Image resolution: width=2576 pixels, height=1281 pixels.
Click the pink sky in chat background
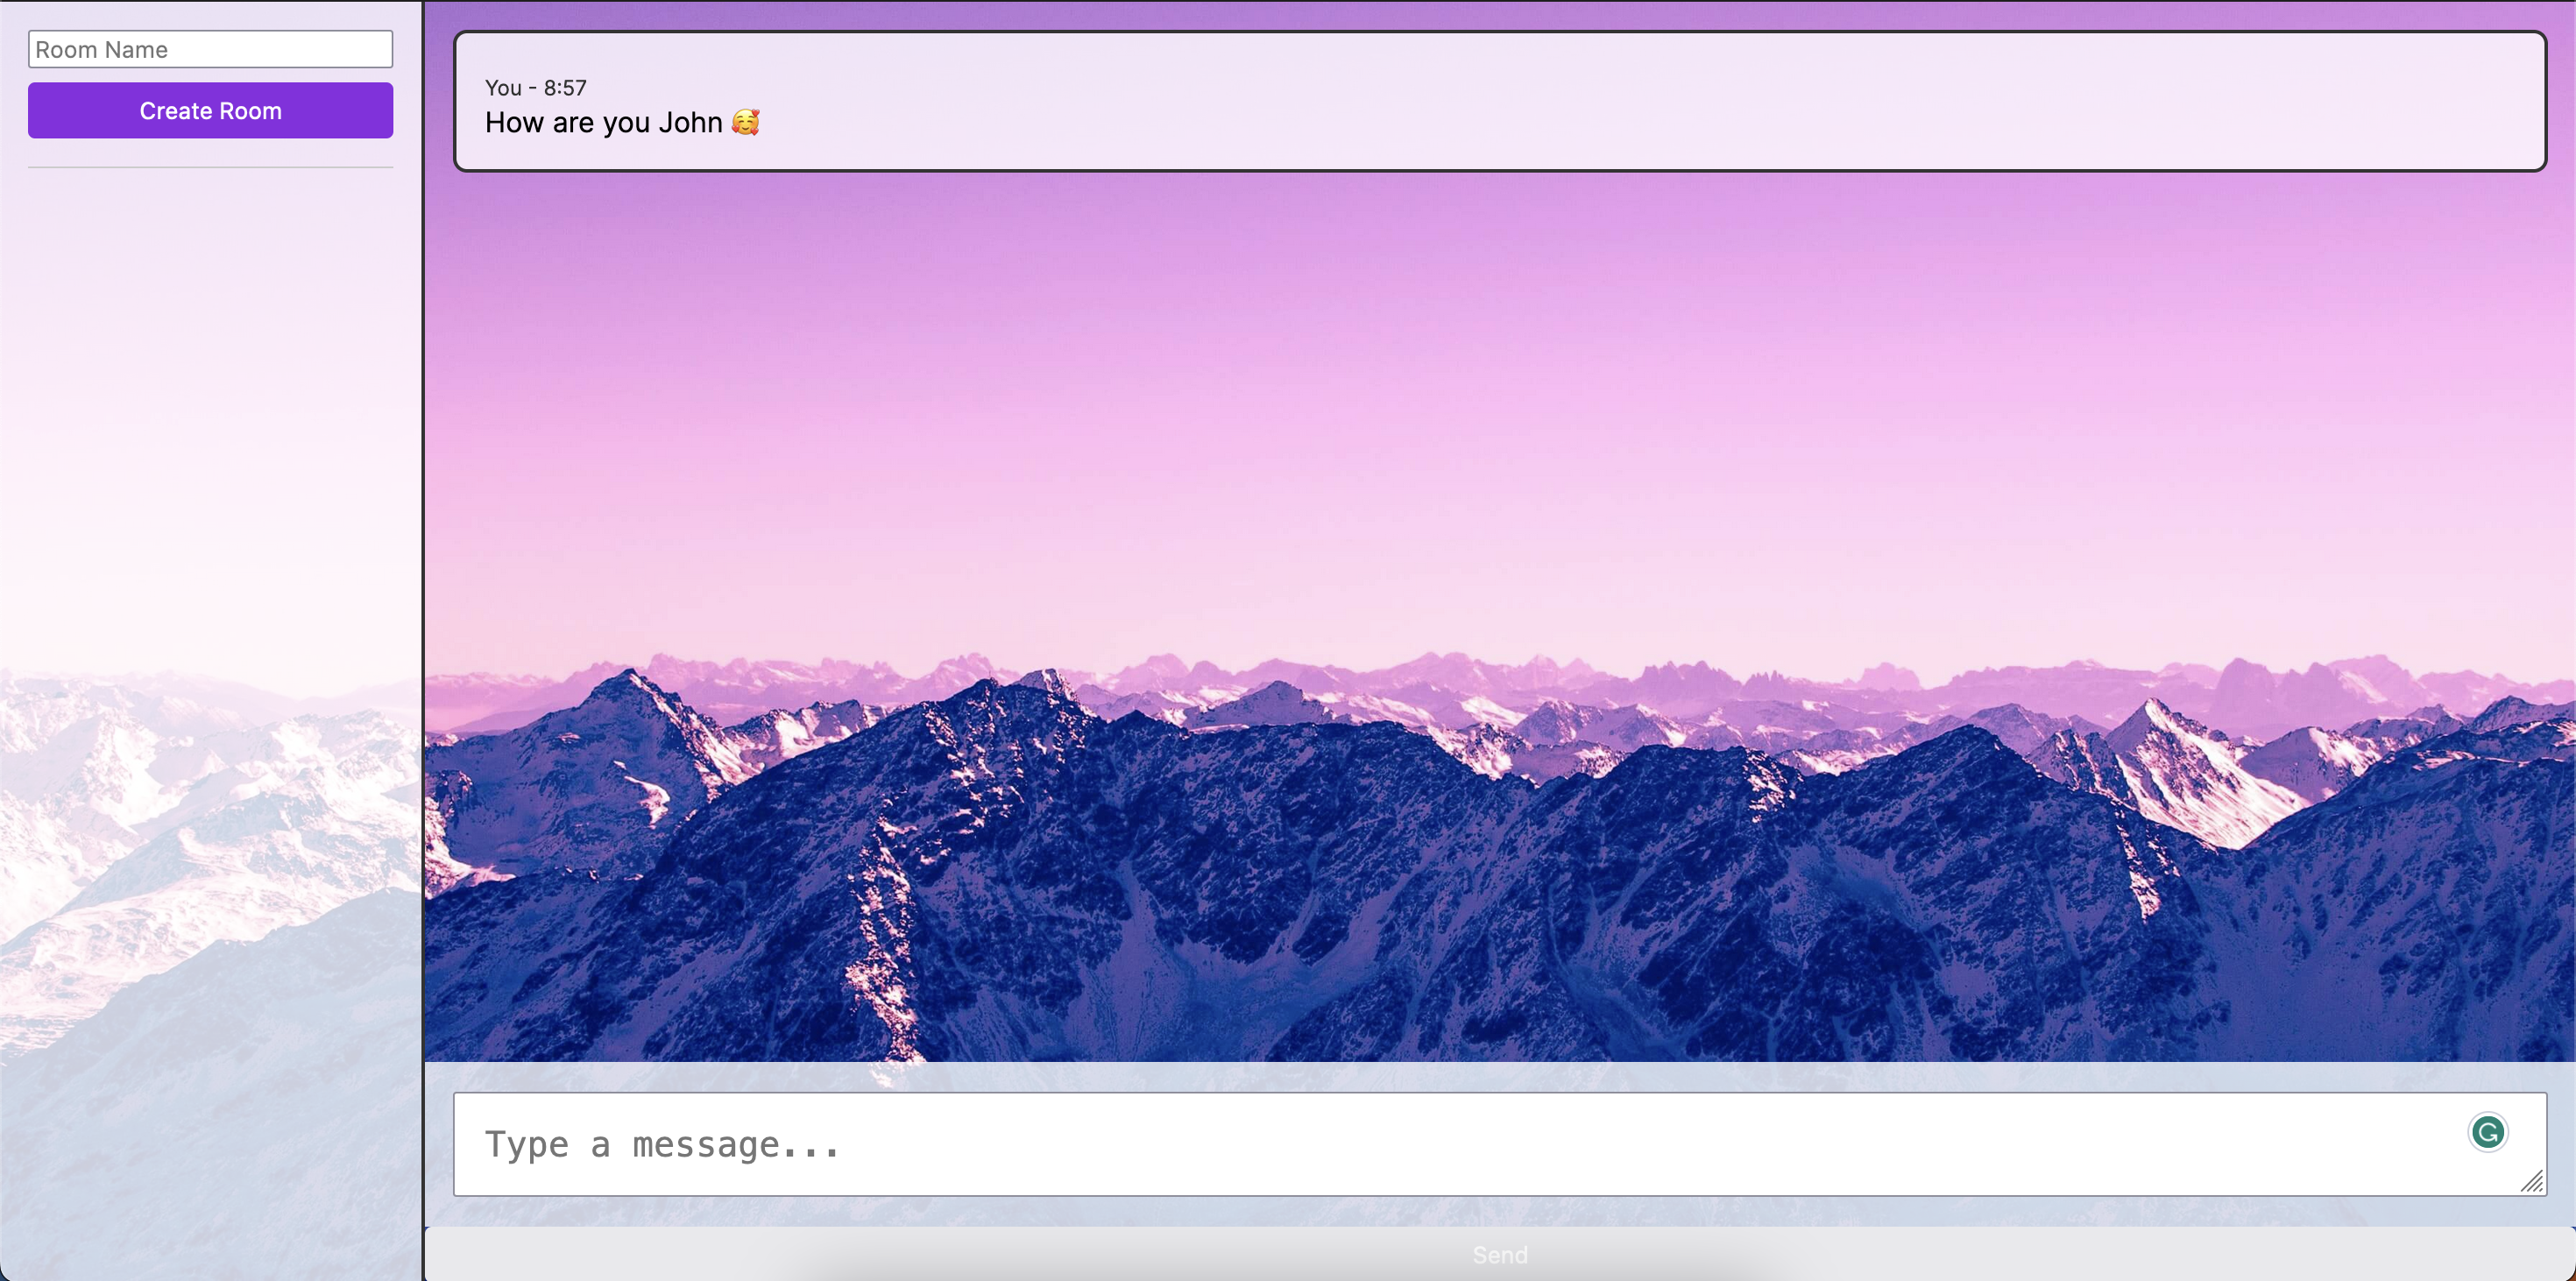(x=1500, y=400)
